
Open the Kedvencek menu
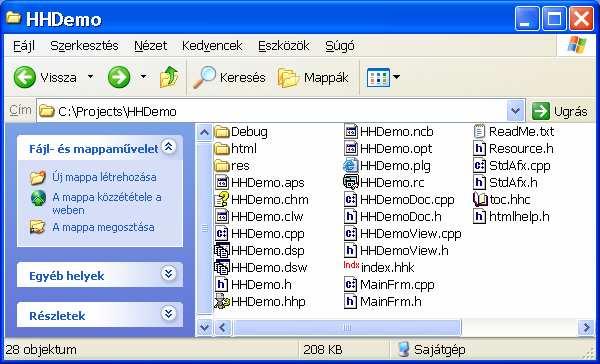(x=212, y=46)
